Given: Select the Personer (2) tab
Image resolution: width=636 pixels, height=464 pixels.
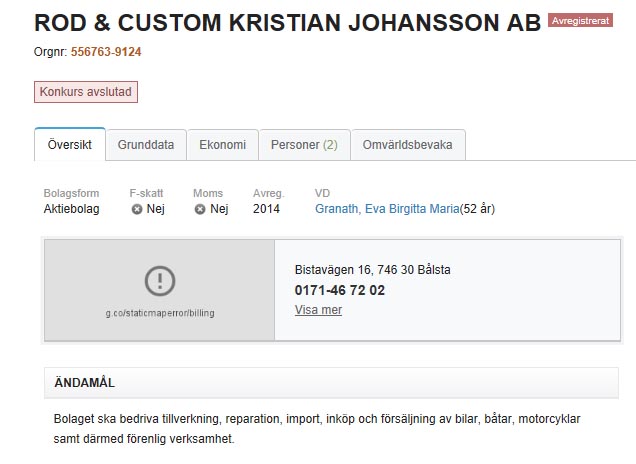Looking at the screenshot, I should [304, 145].
